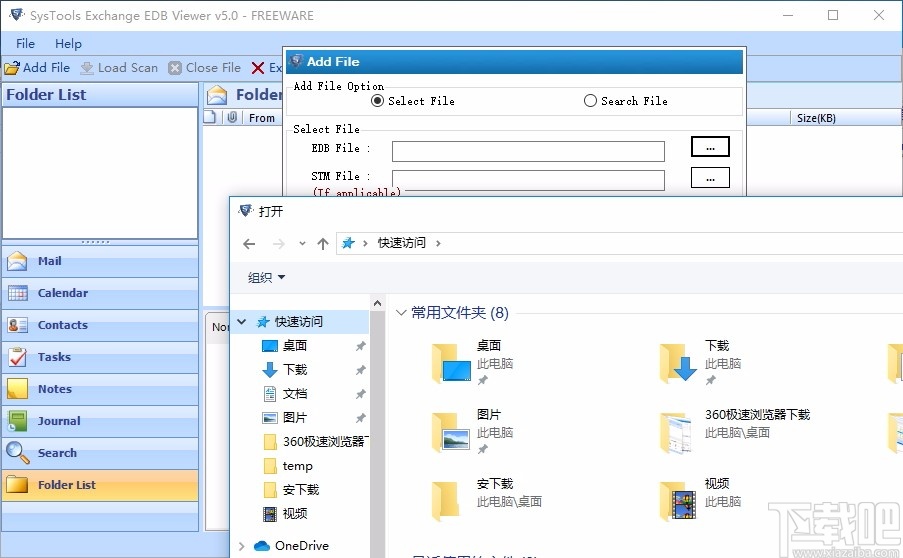Browse for STM file with ... button

710,177
